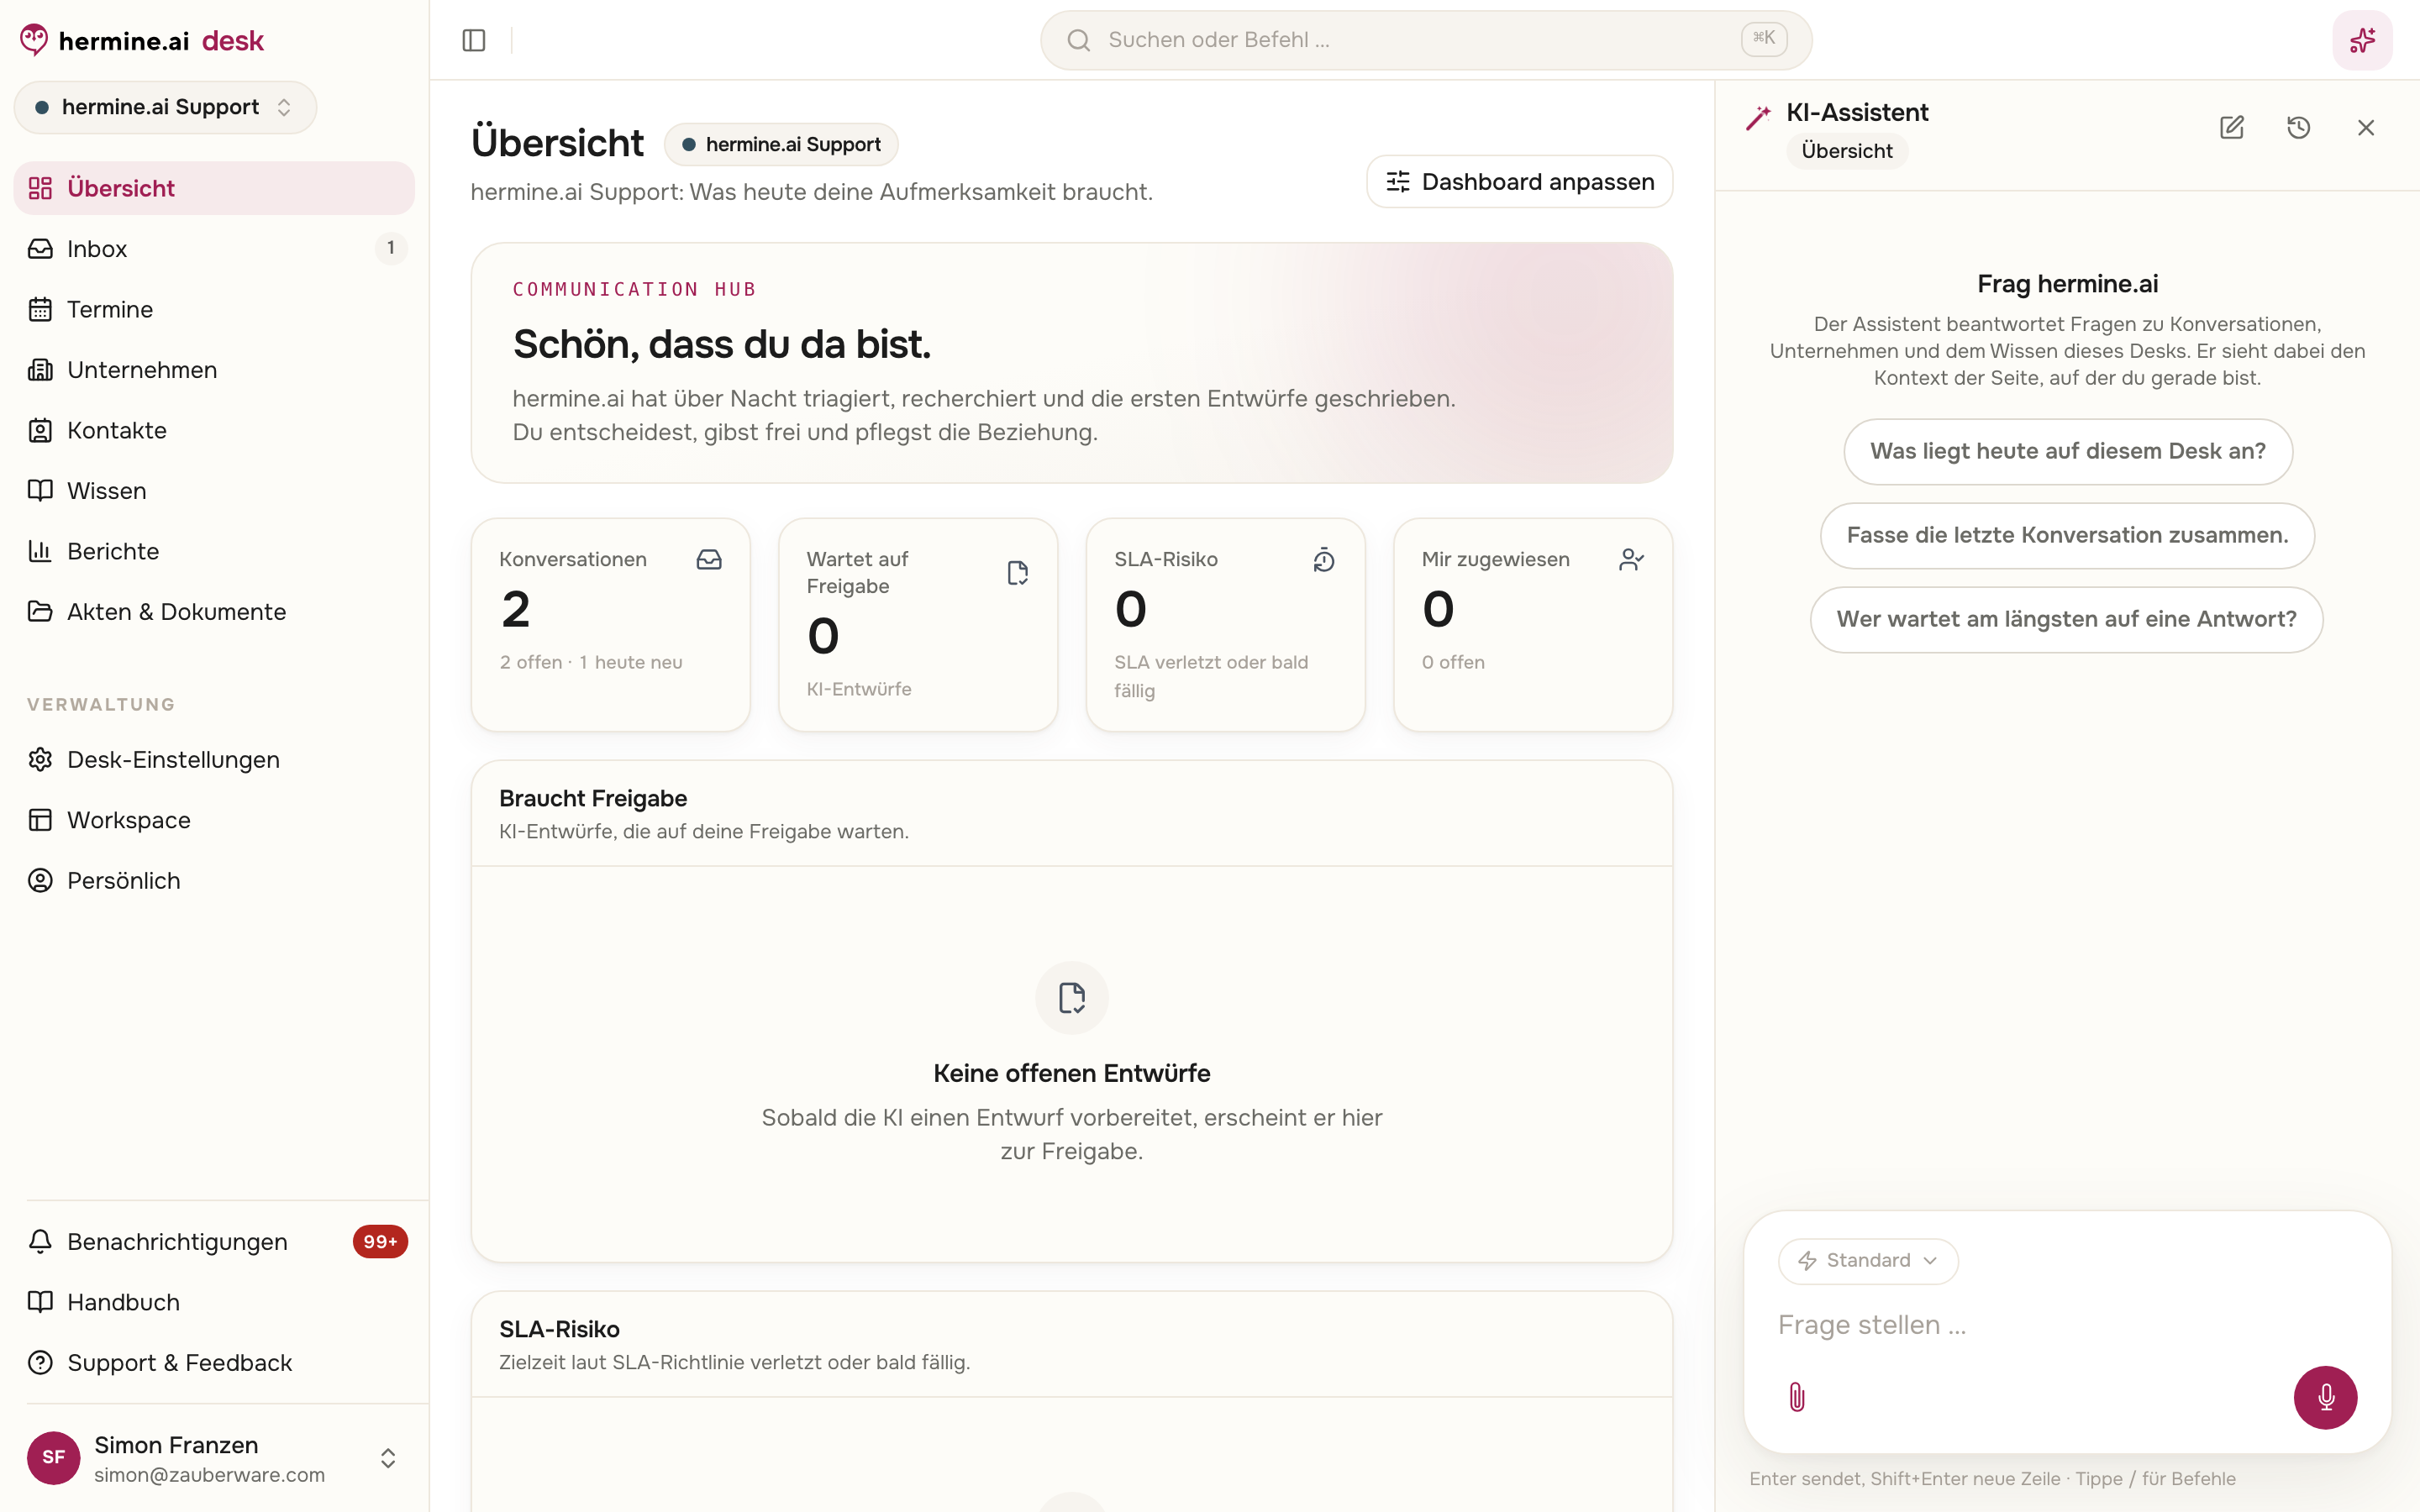Open Termine in the sidebar
Viewport: 2420px width, 1512px height.
click(x=214, y=310)
